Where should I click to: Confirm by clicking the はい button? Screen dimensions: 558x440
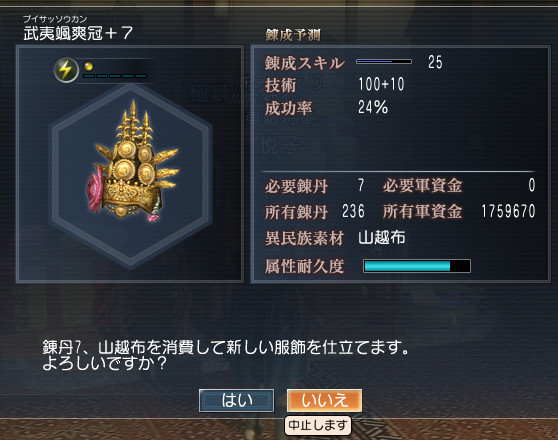[x=237, y=400]
